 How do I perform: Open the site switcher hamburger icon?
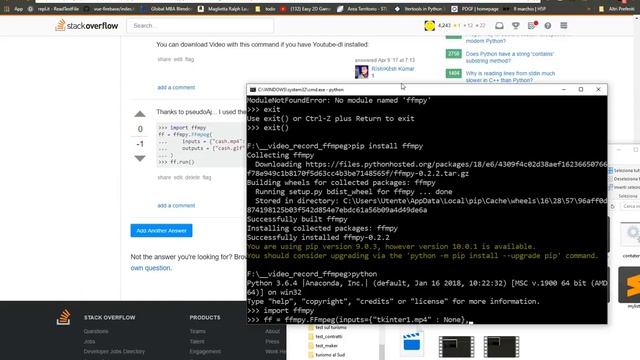pyautogui.click(x=564, y=25)
